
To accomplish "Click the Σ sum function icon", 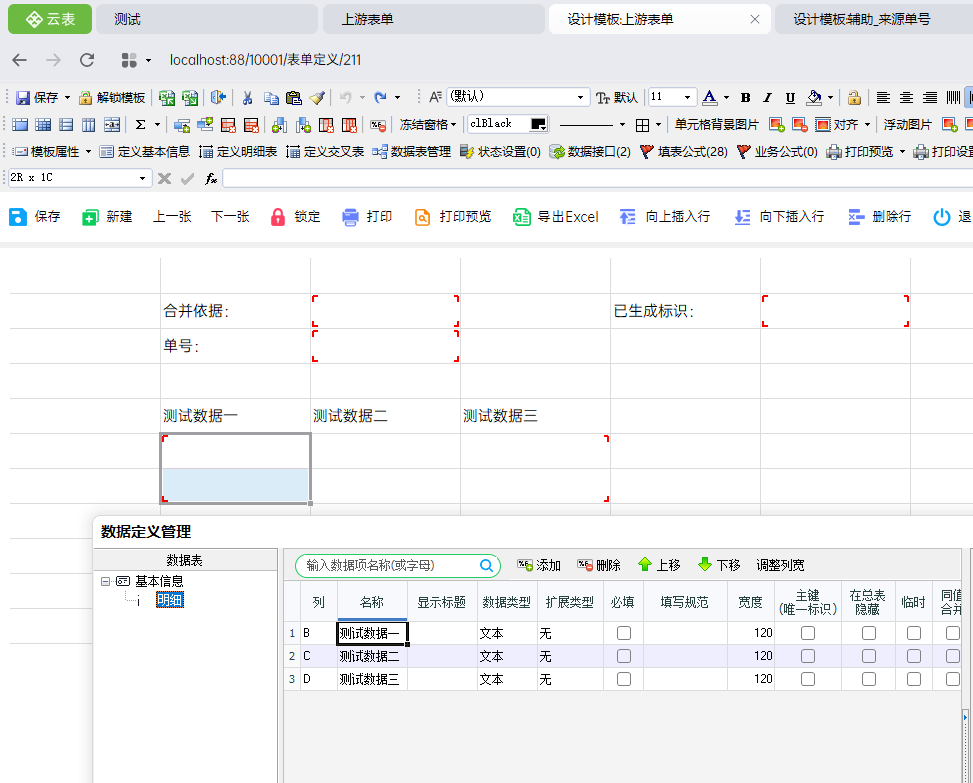I will [x=140, y=125].
